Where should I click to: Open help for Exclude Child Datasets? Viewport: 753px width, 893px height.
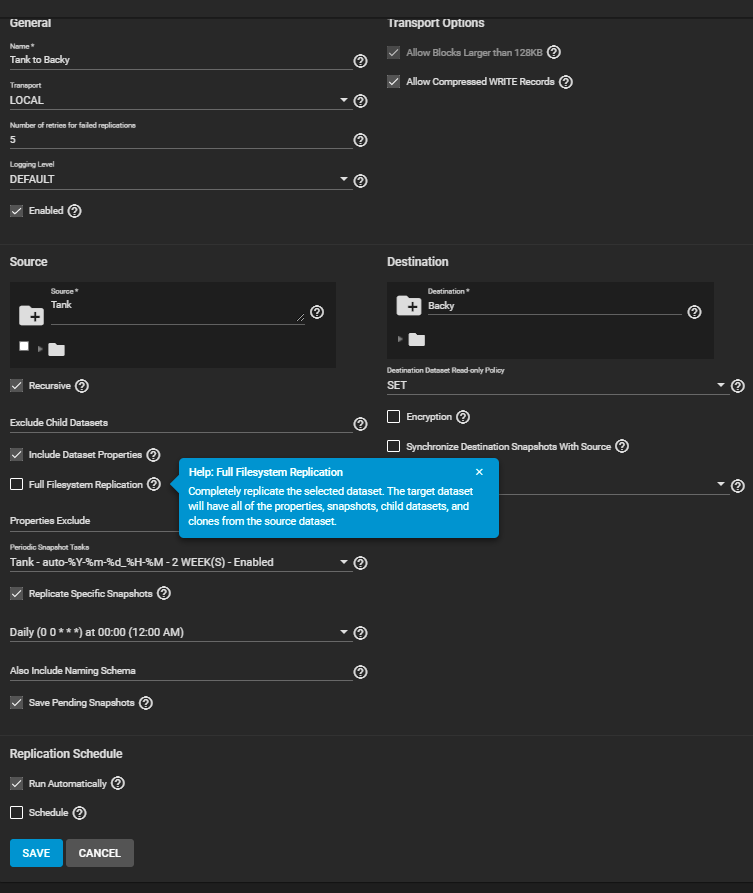tap(360, 424)
